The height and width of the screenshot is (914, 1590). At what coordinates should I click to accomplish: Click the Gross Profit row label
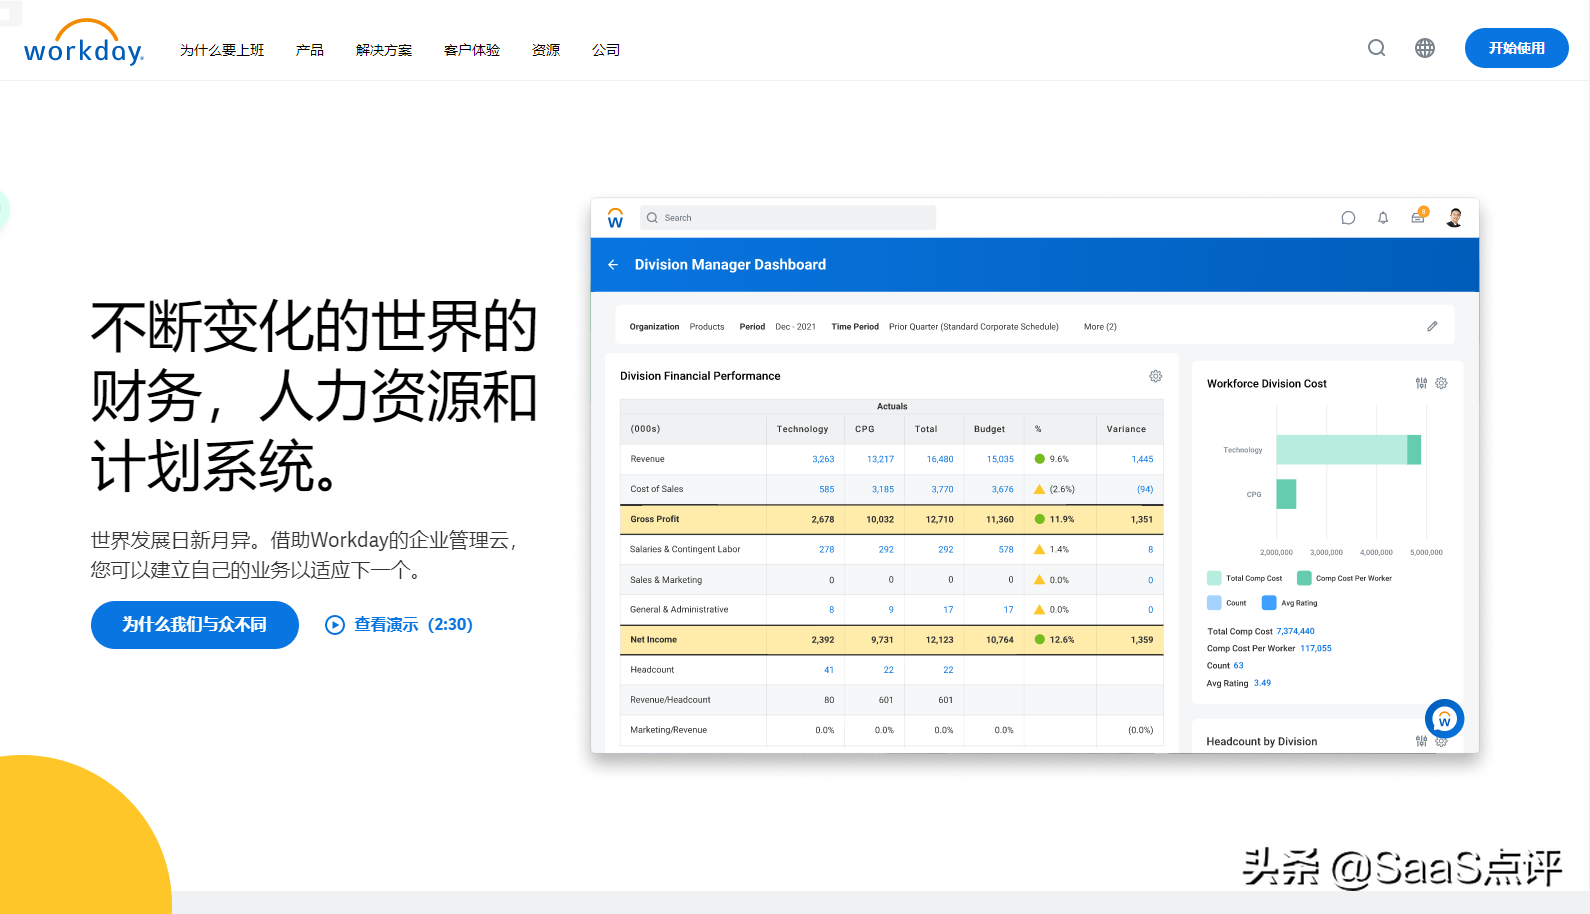coord(655,519)
